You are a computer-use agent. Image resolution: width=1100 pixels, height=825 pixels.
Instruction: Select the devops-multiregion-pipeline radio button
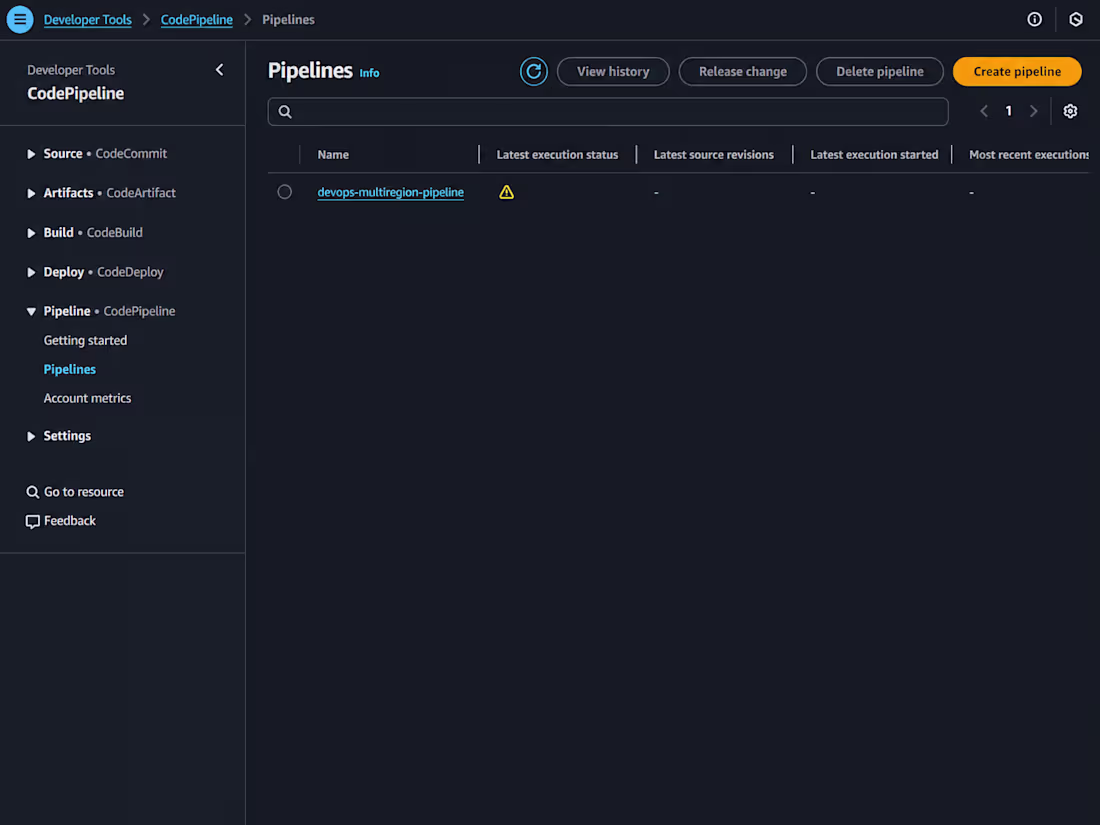284,192
